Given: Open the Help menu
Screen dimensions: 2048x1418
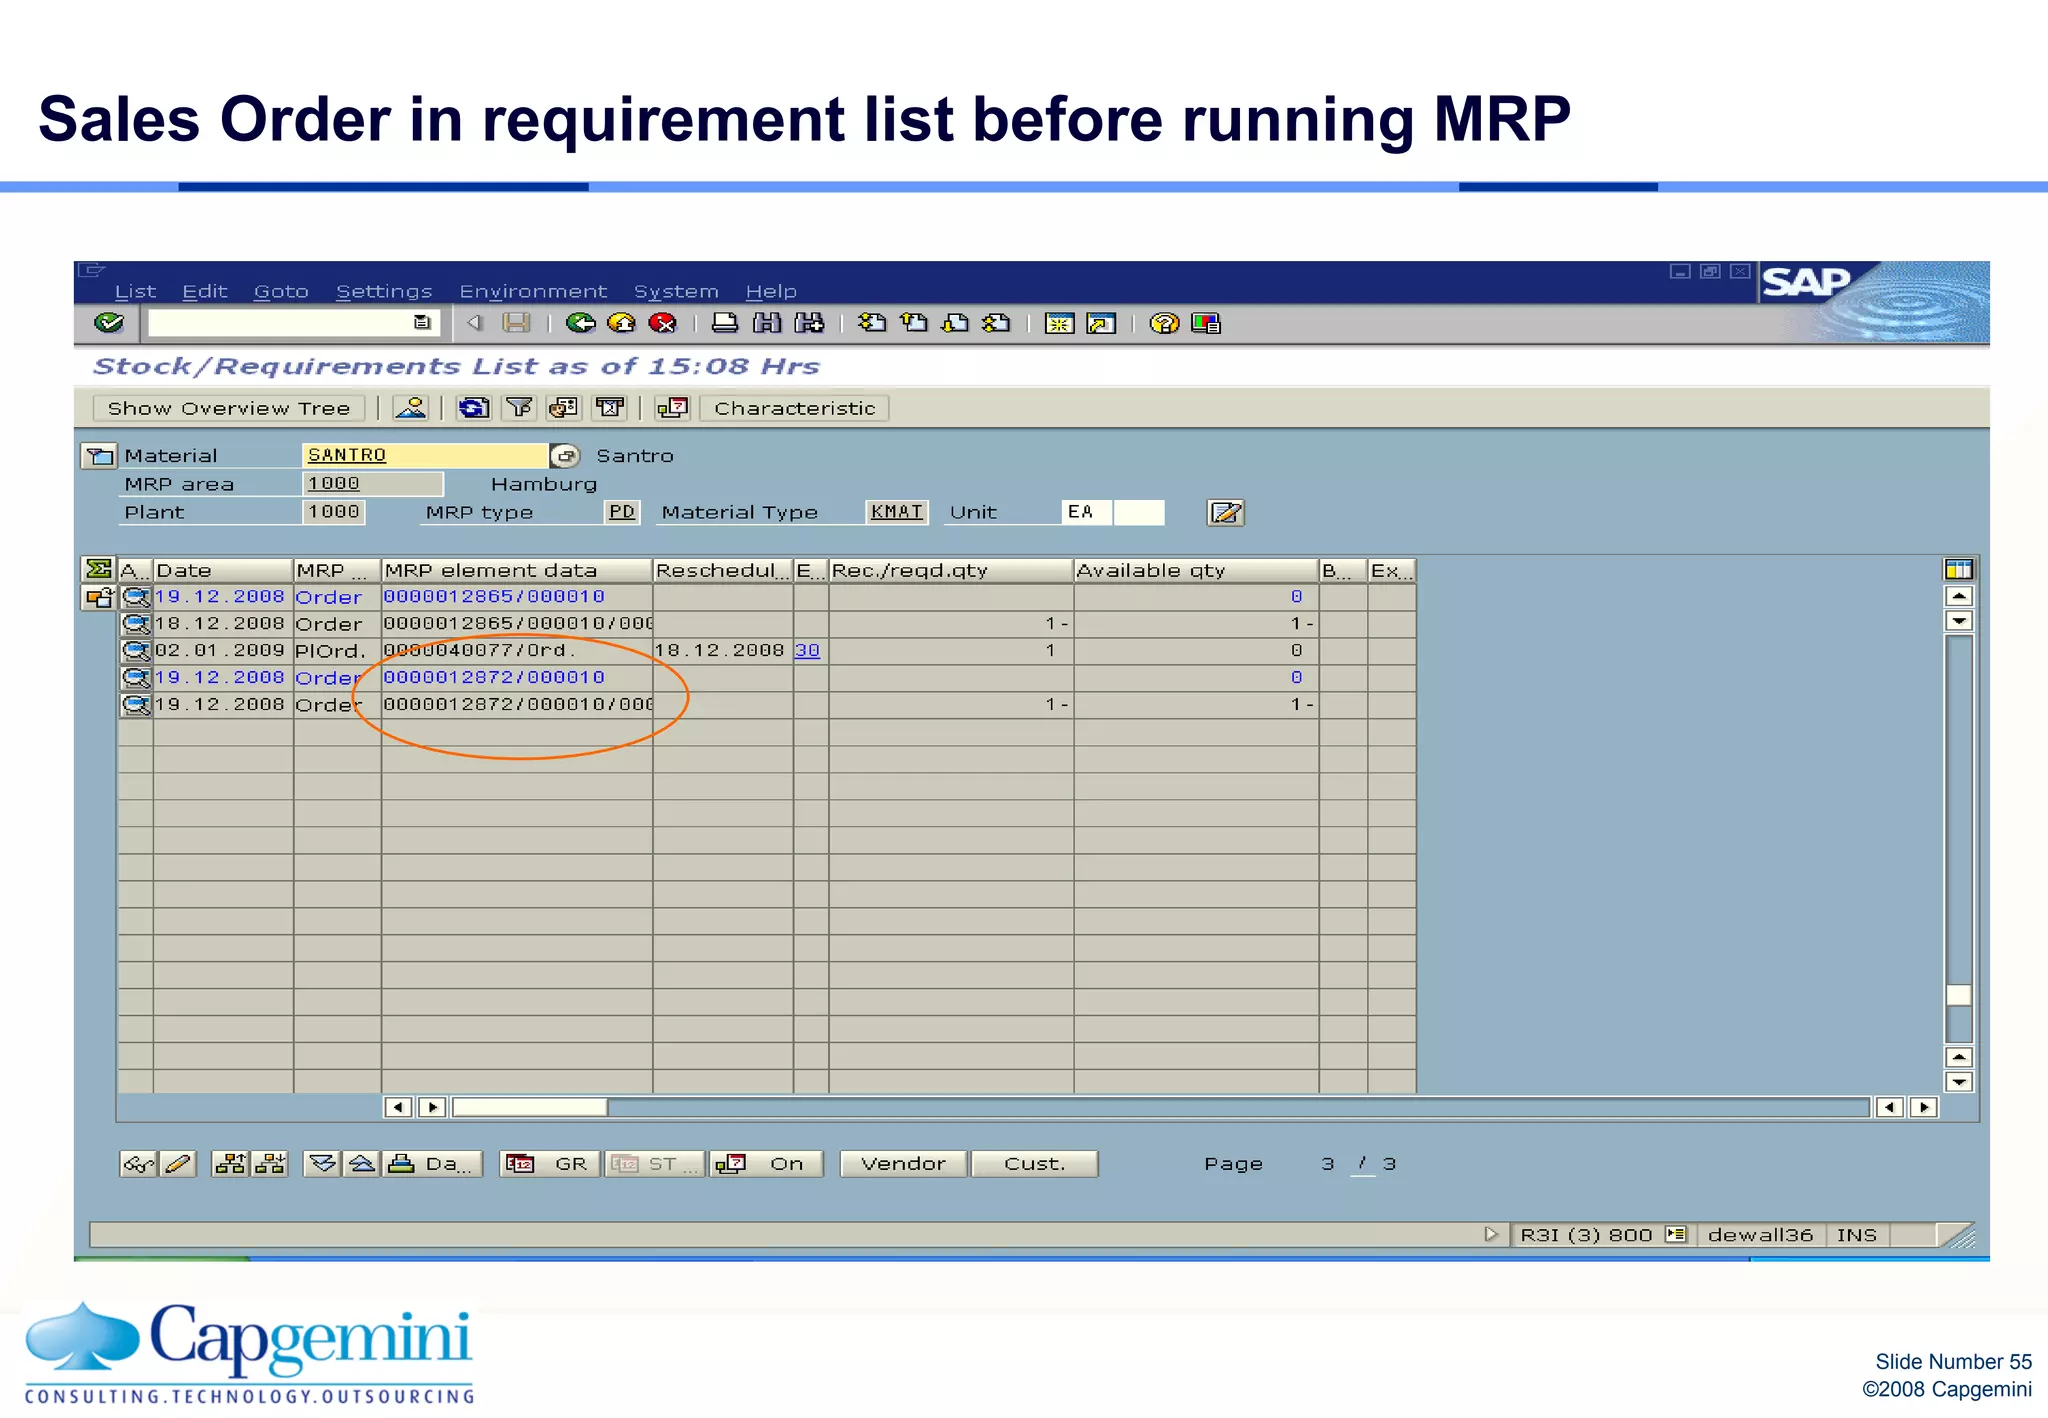Looking at the screenshot, I should pos(771,292).
